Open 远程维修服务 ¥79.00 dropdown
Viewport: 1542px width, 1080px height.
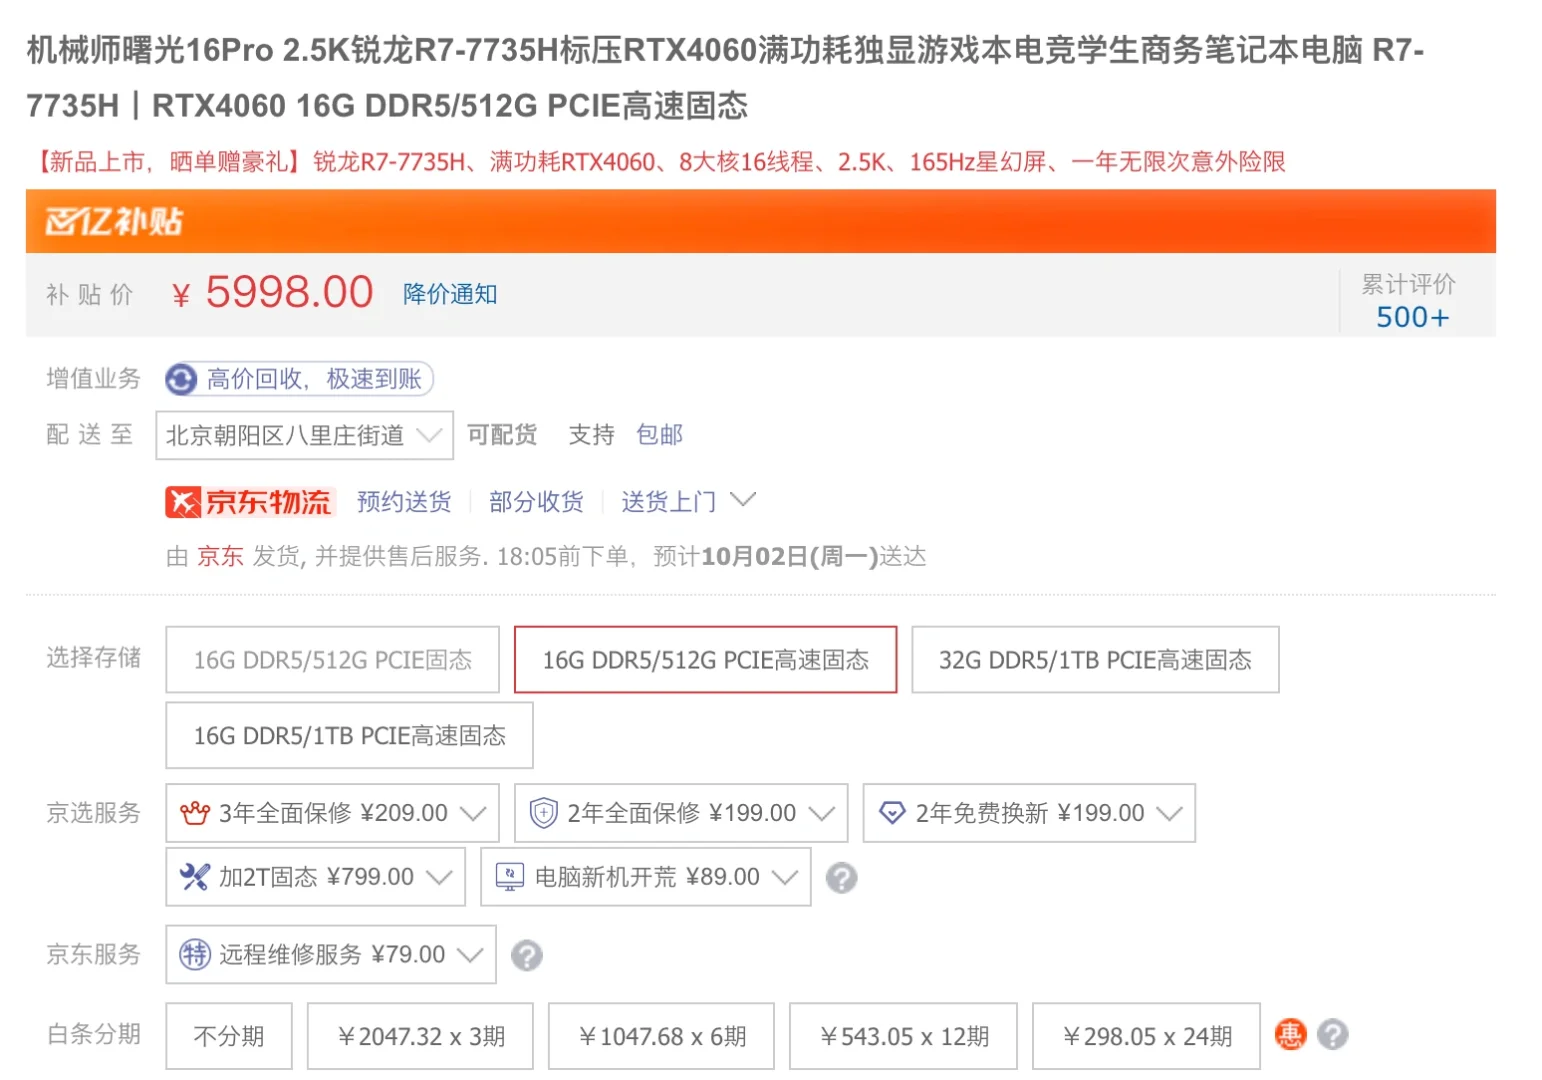coord(330,955)
